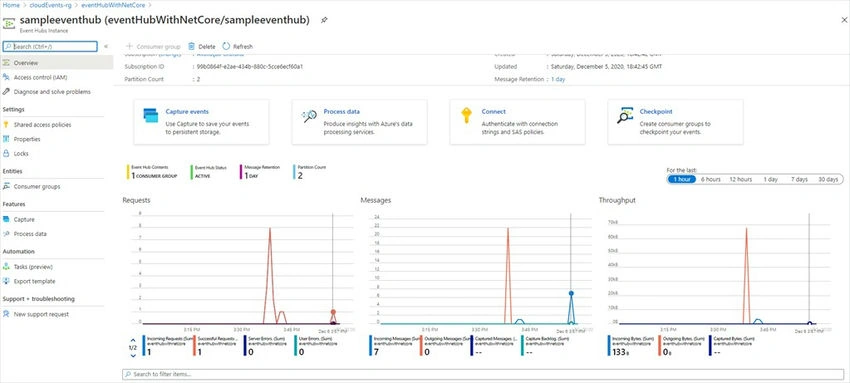
Task: Click the Incoming Messages legend swatch
Action: pos(371,346)
